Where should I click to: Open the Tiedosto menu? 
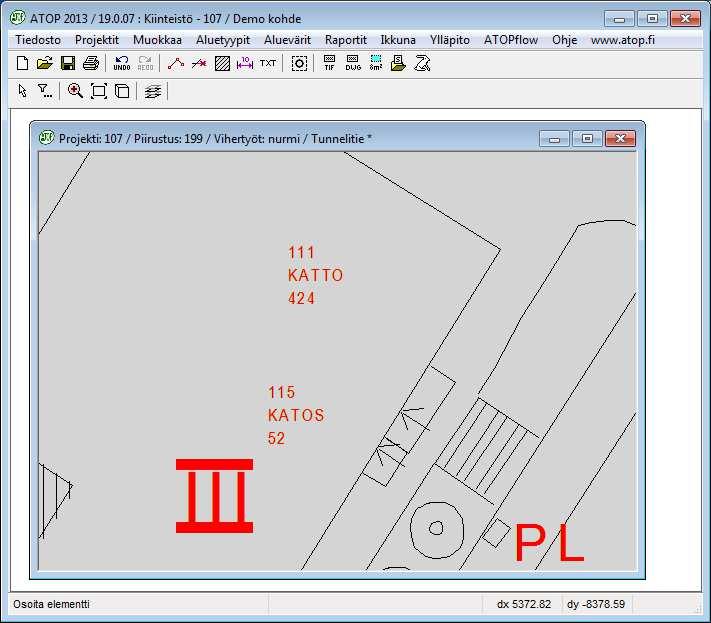tap(38, 40)
